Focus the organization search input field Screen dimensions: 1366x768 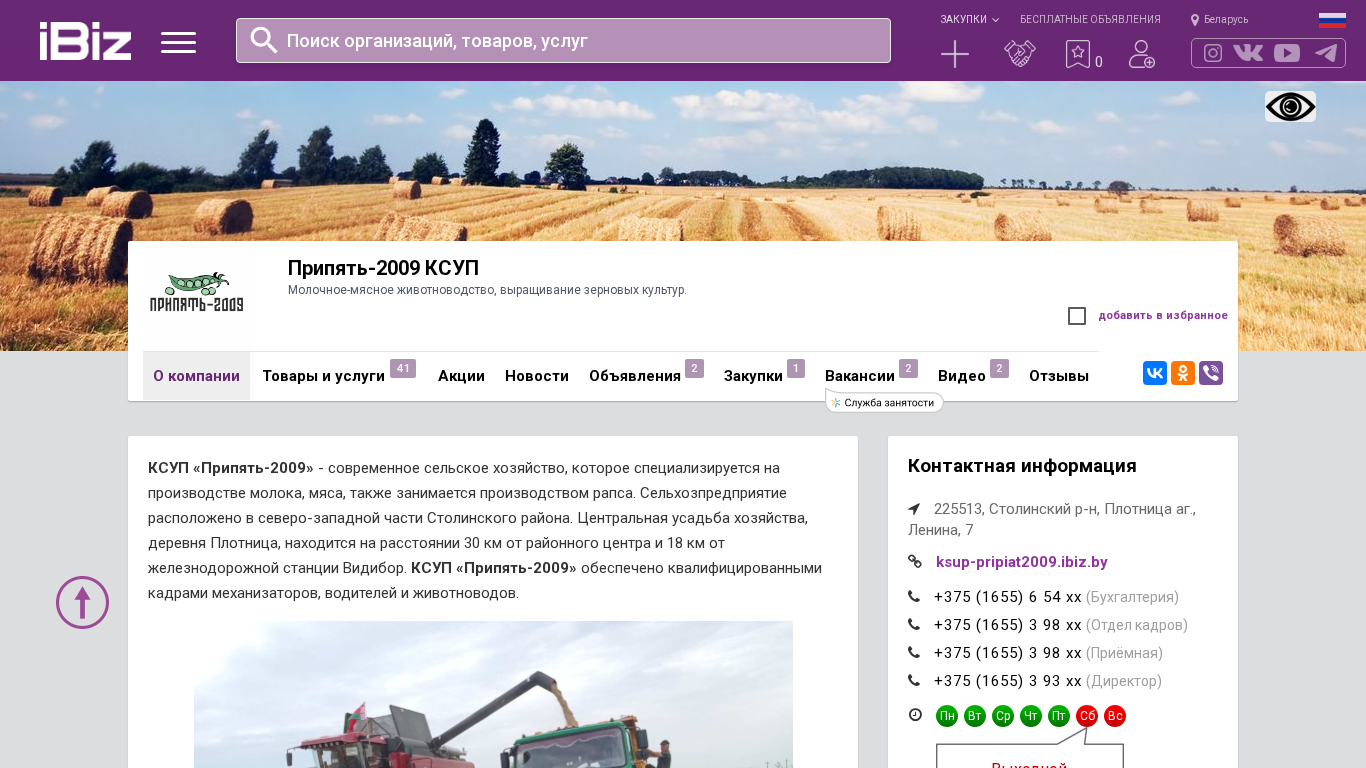point(563,40)
